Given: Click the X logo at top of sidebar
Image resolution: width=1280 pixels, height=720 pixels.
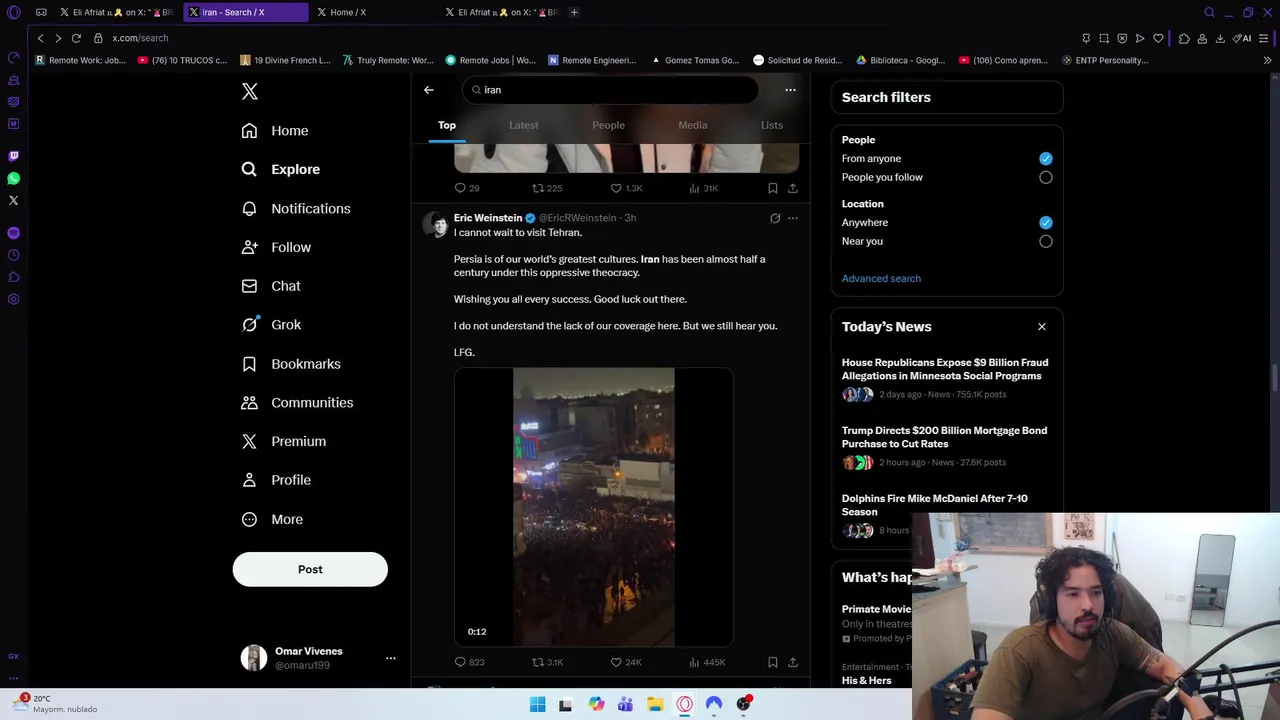Looking at the screenshot, I should pos(250,92).
